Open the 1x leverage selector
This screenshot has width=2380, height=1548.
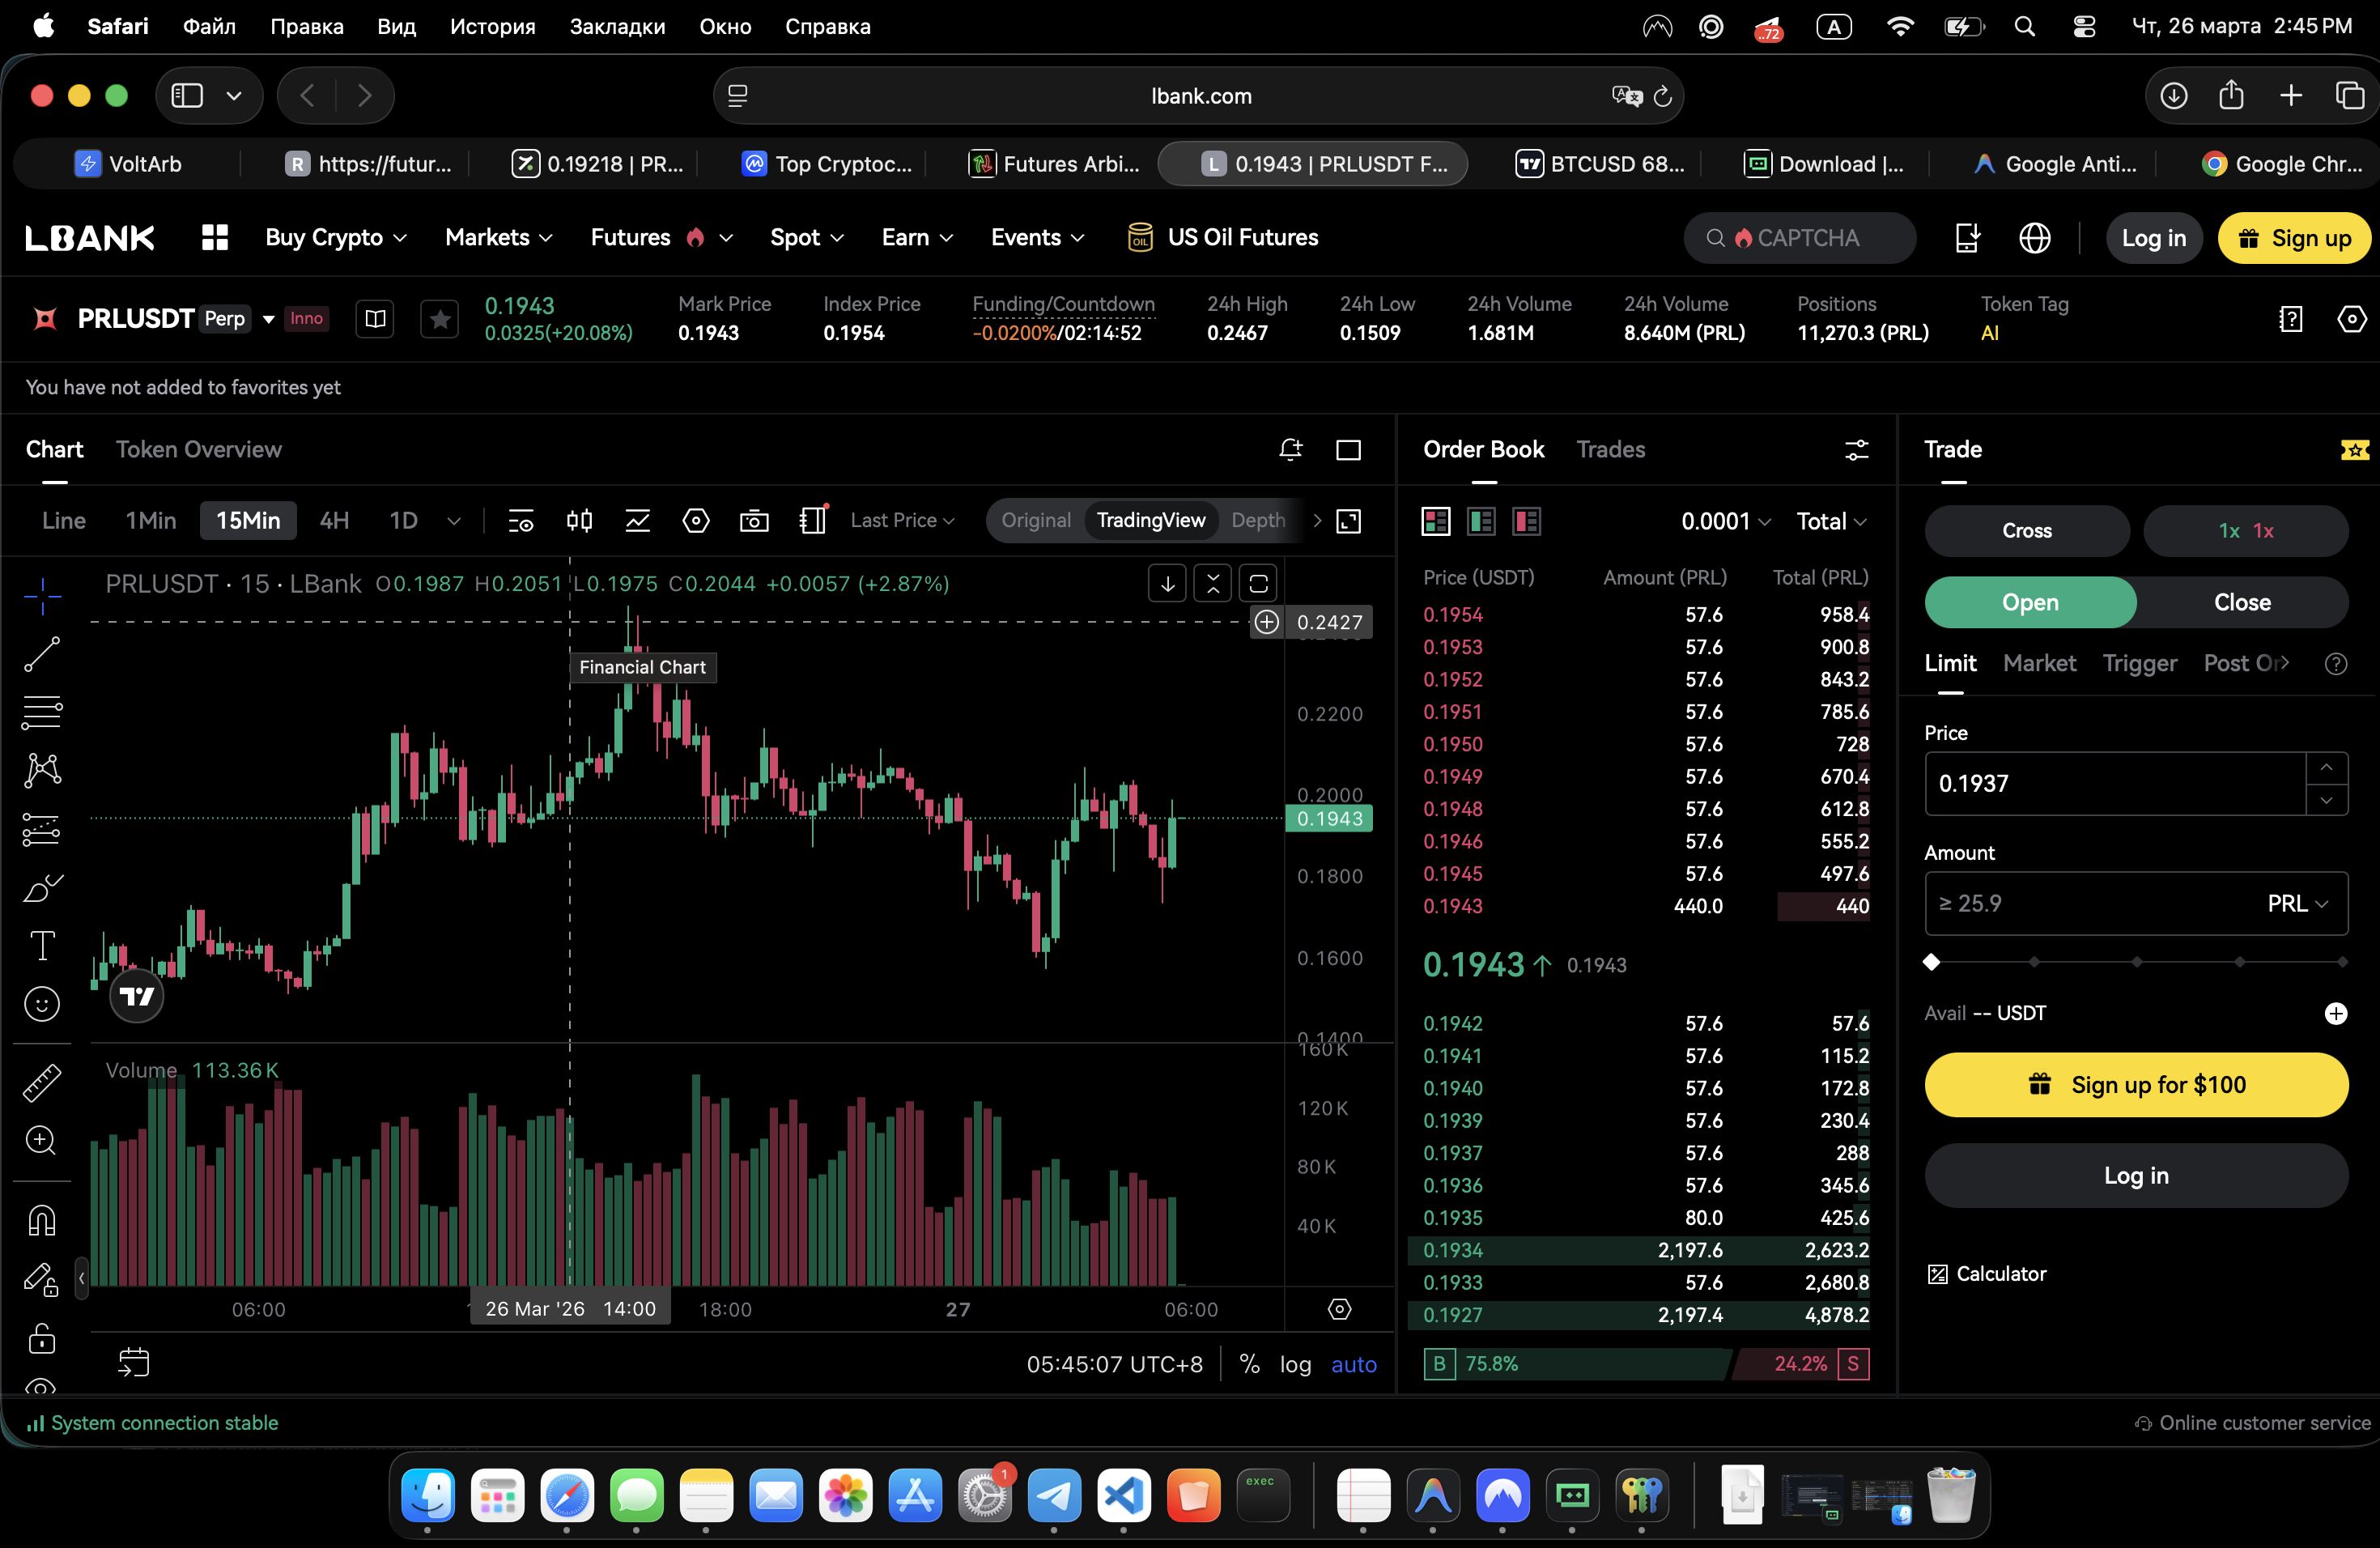point(2245,531)
